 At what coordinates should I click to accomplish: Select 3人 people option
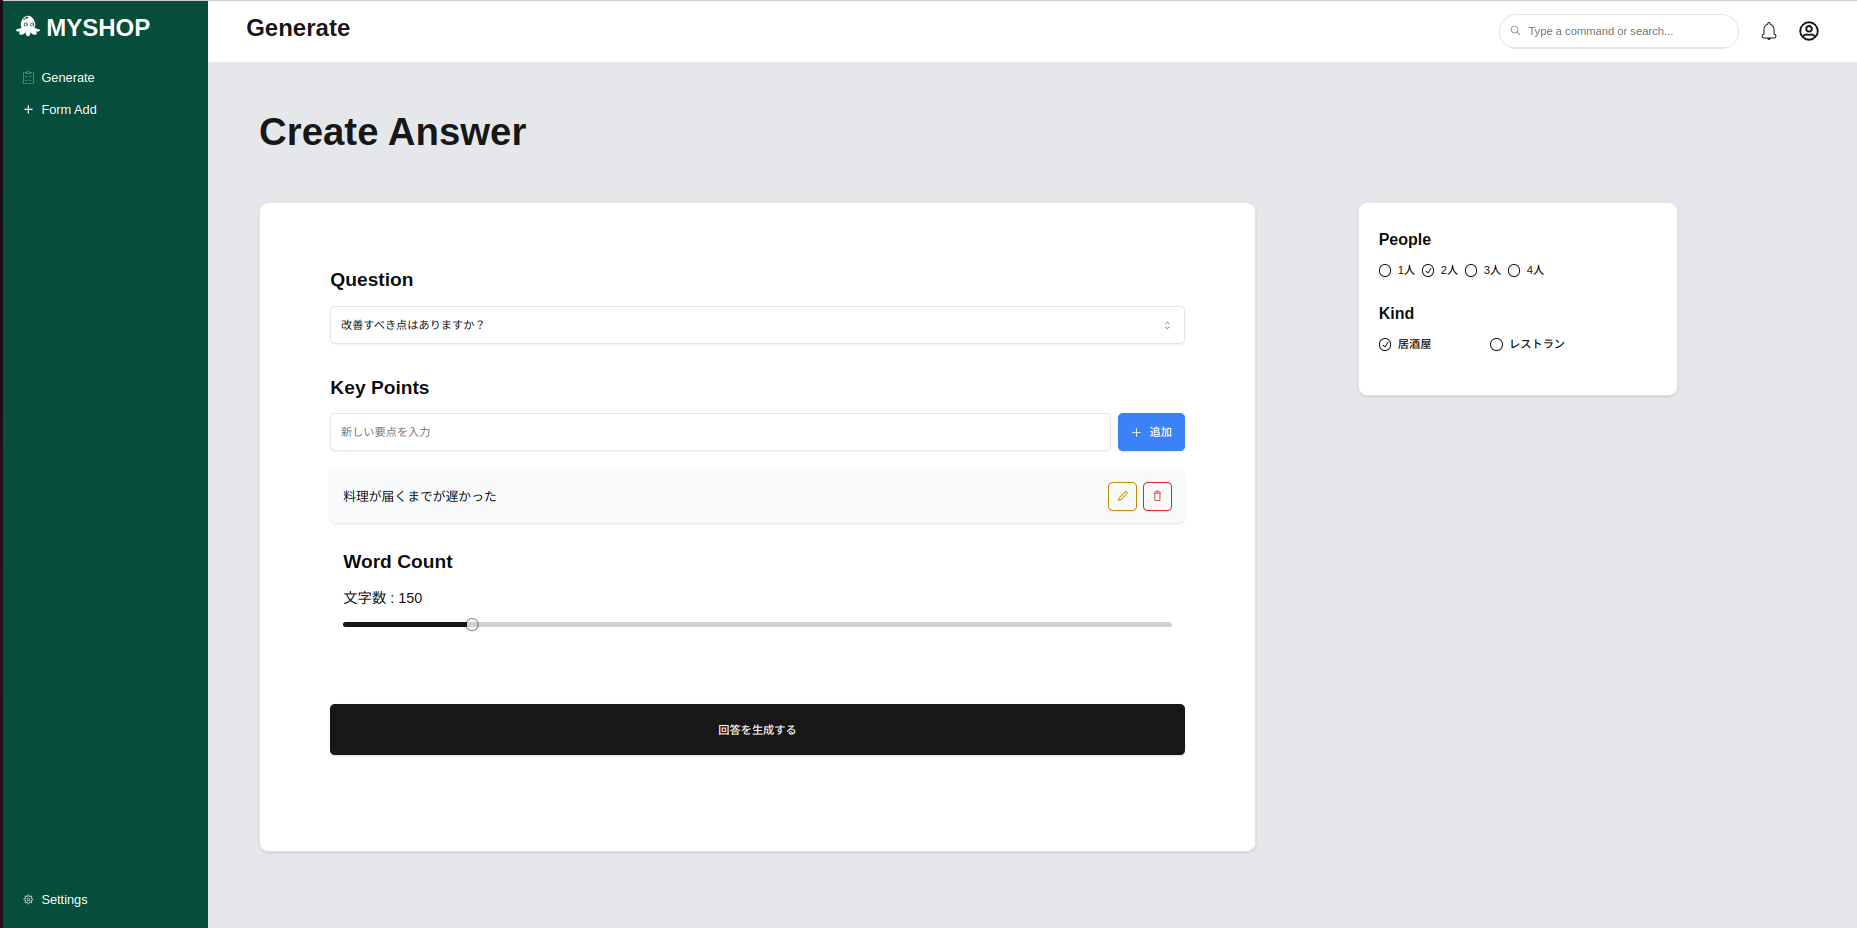(x=1471, y=270)
